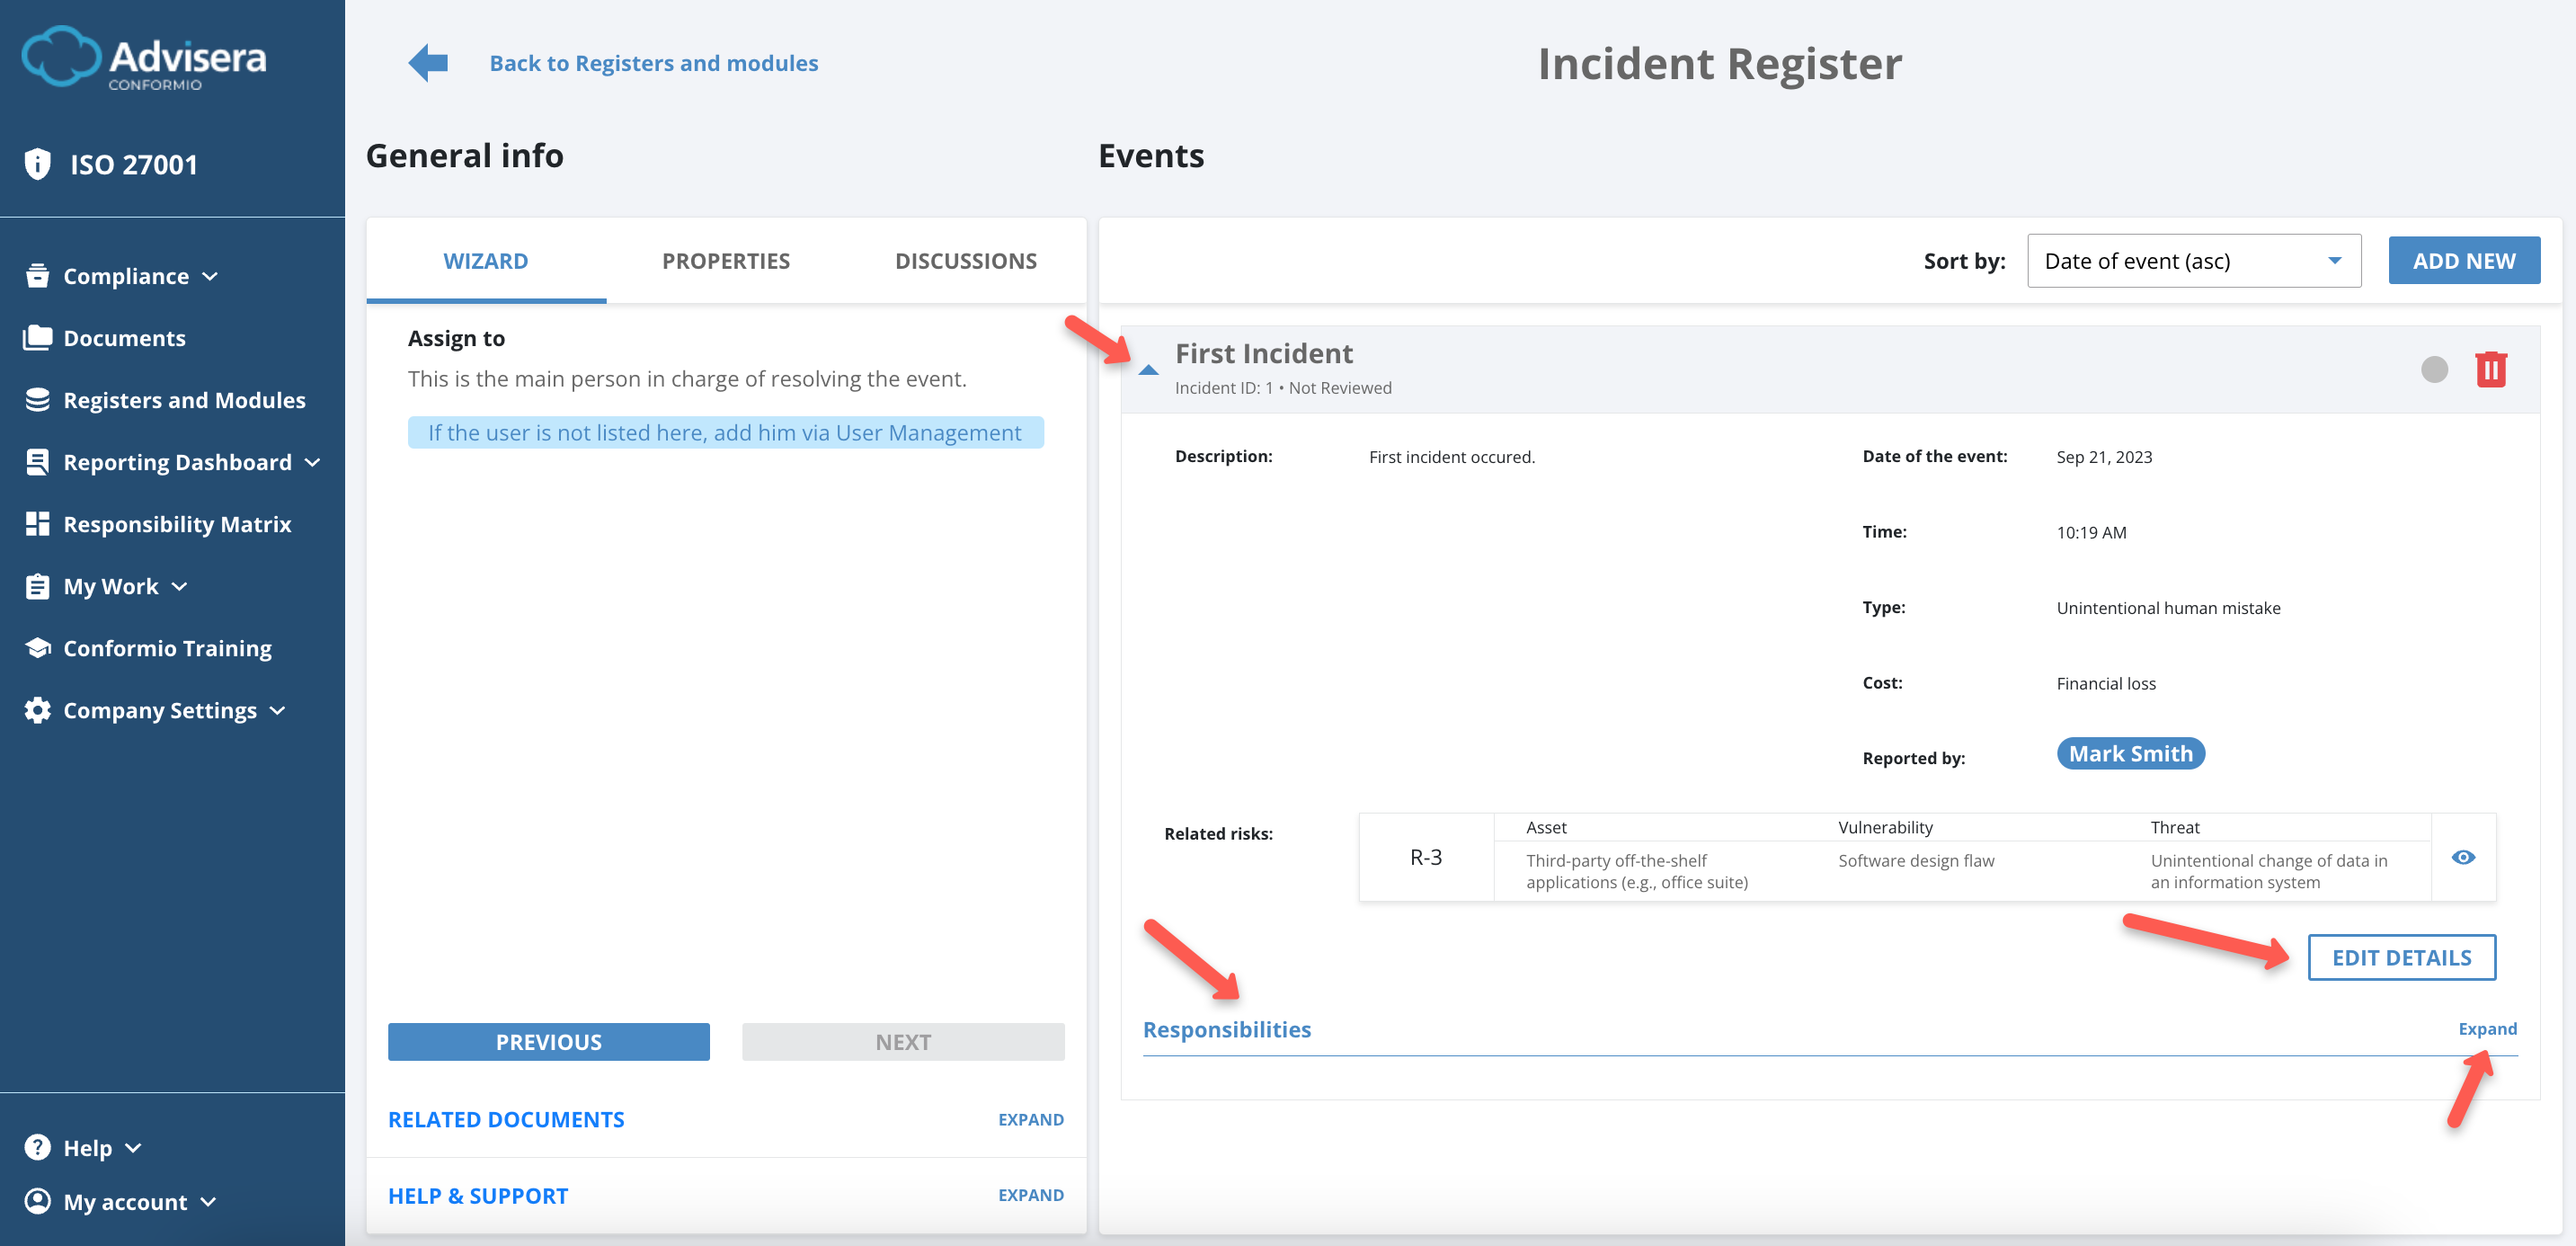The height and width of the screenshot is (1246, 2576).
Task: Open Documents using the folder icon
Action: pos(37,337)
